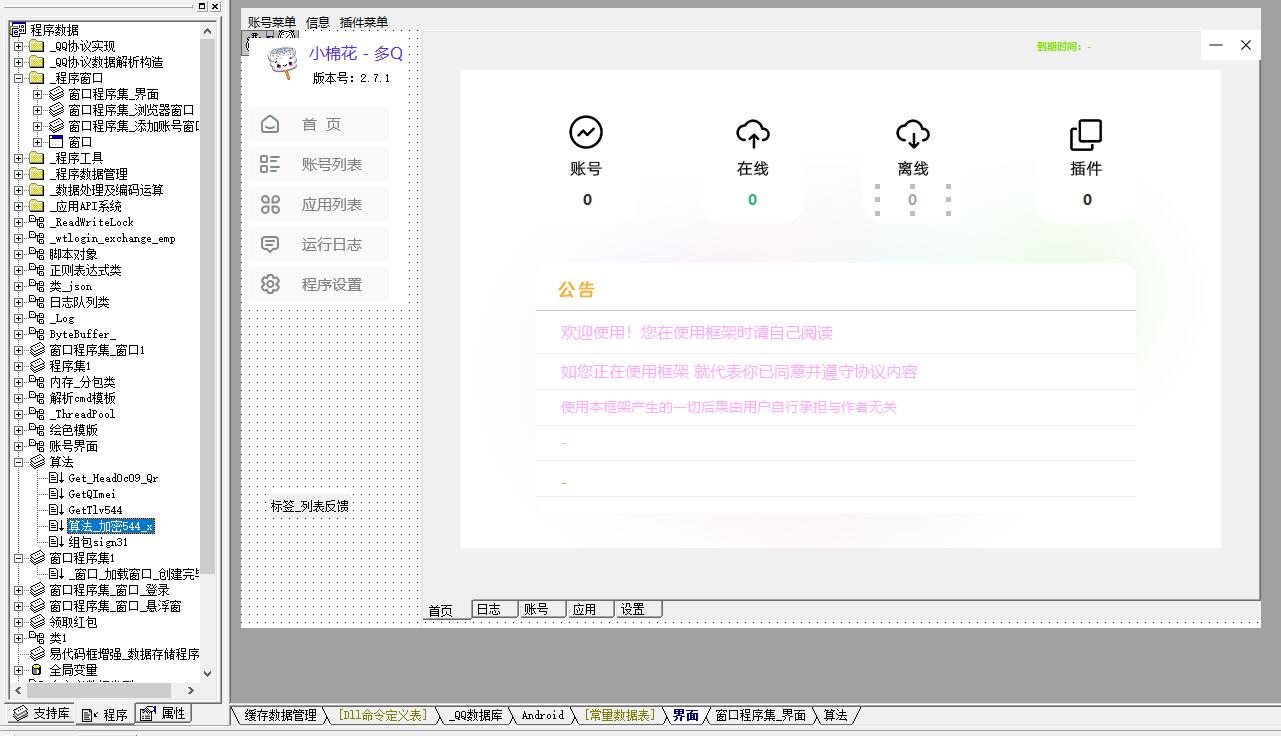Click the sub icon of GetQImei
1281x736 pixels.
(x=56, y=494)
